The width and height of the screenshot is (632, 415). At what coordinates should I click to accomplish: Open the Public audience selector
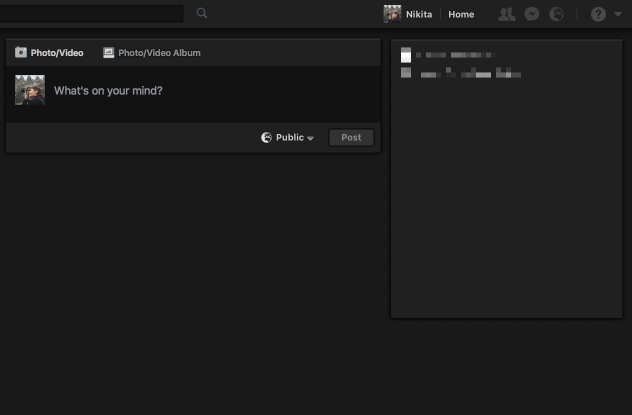pos(287,137)
